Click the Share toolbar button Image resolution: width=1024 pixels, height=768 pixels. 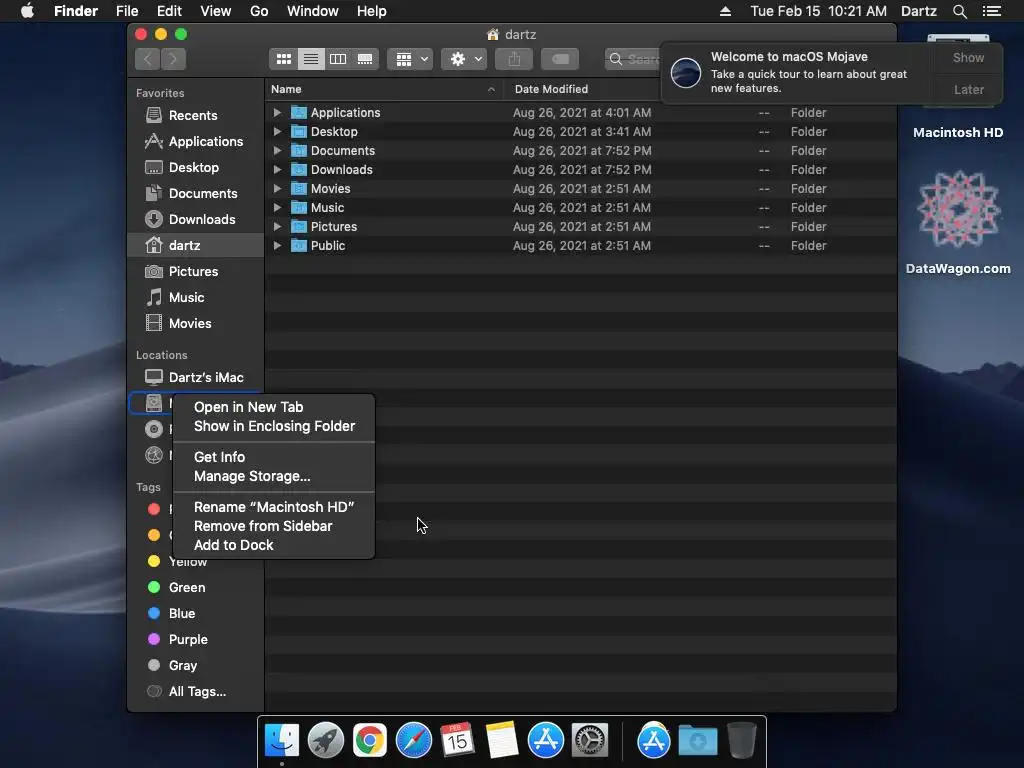point(514,59)
